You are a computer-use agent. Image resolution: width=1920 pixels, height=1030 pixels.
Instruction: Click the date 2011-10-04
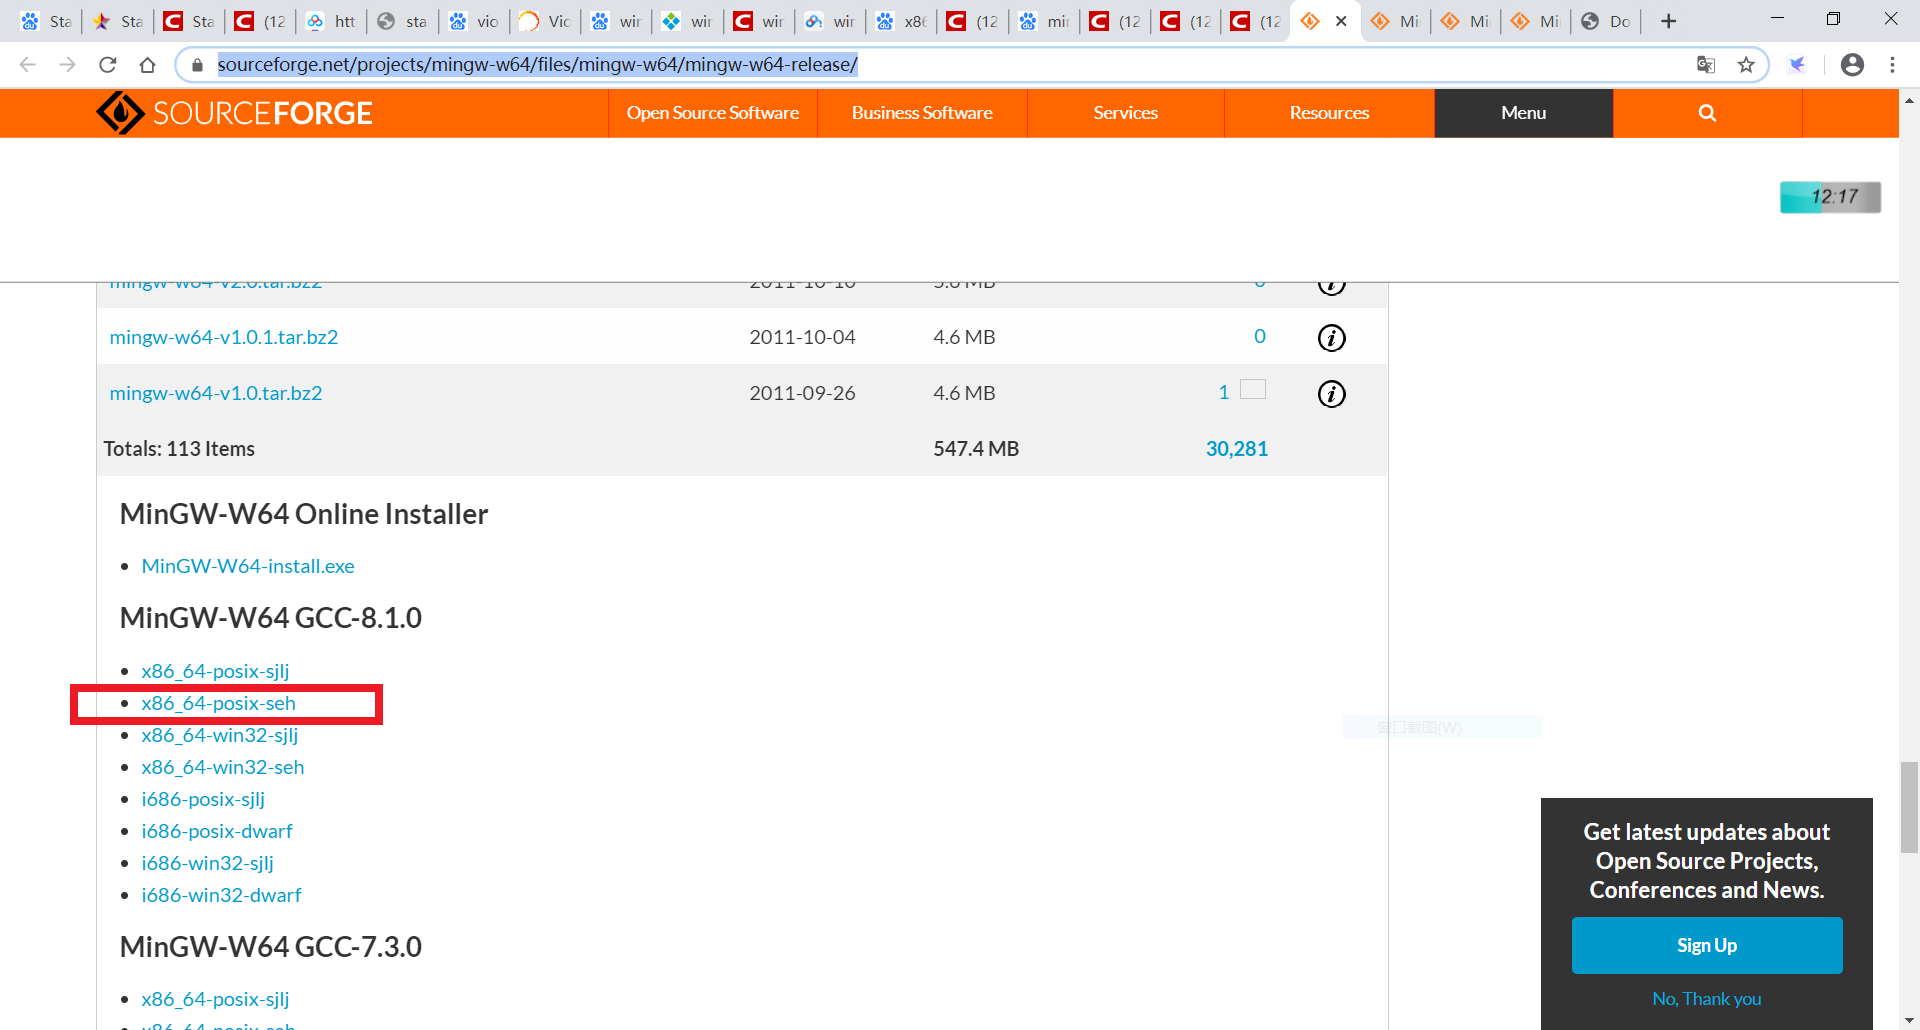click(802, 337)
